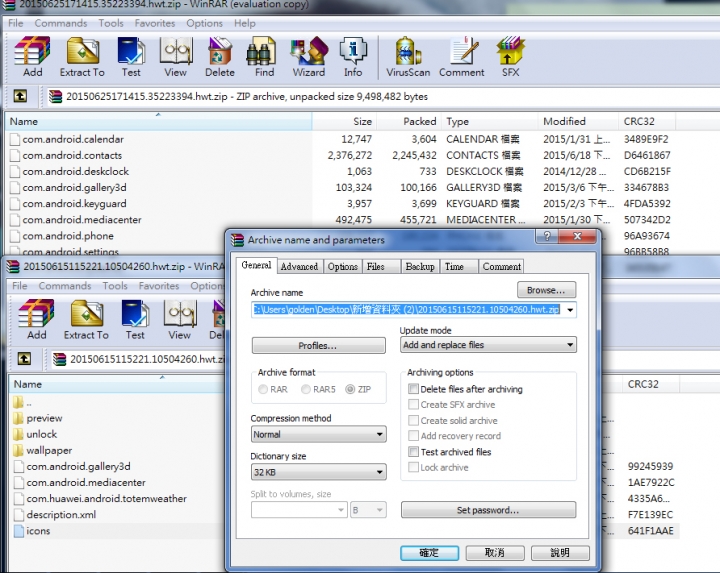Select the wallpaper folder icon
Screen dimensions: 720x573
pyautogui.click(x=18, y=450)
